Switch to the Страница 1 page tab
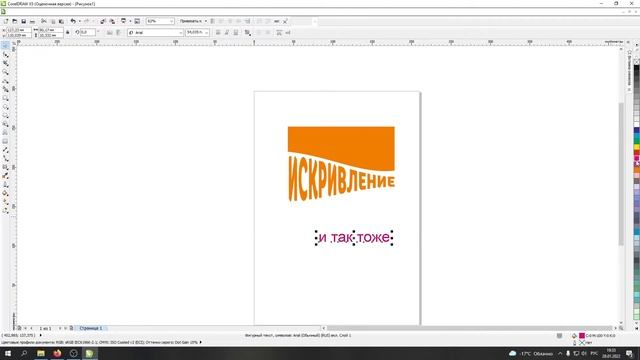The width and height of the screenshot is (640, 360). click(91, 328)
